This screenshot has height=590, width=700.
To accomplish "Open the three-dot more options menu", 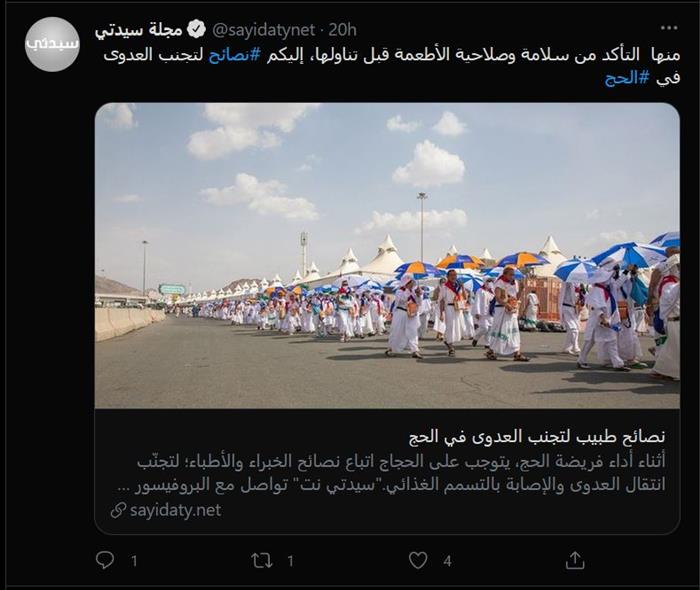I will click(x=669, y=28).
